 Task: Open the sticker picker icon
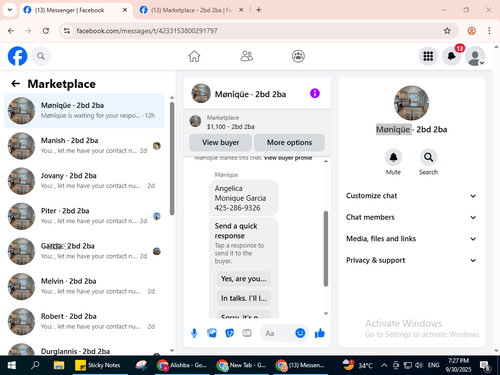click(229, 333)
